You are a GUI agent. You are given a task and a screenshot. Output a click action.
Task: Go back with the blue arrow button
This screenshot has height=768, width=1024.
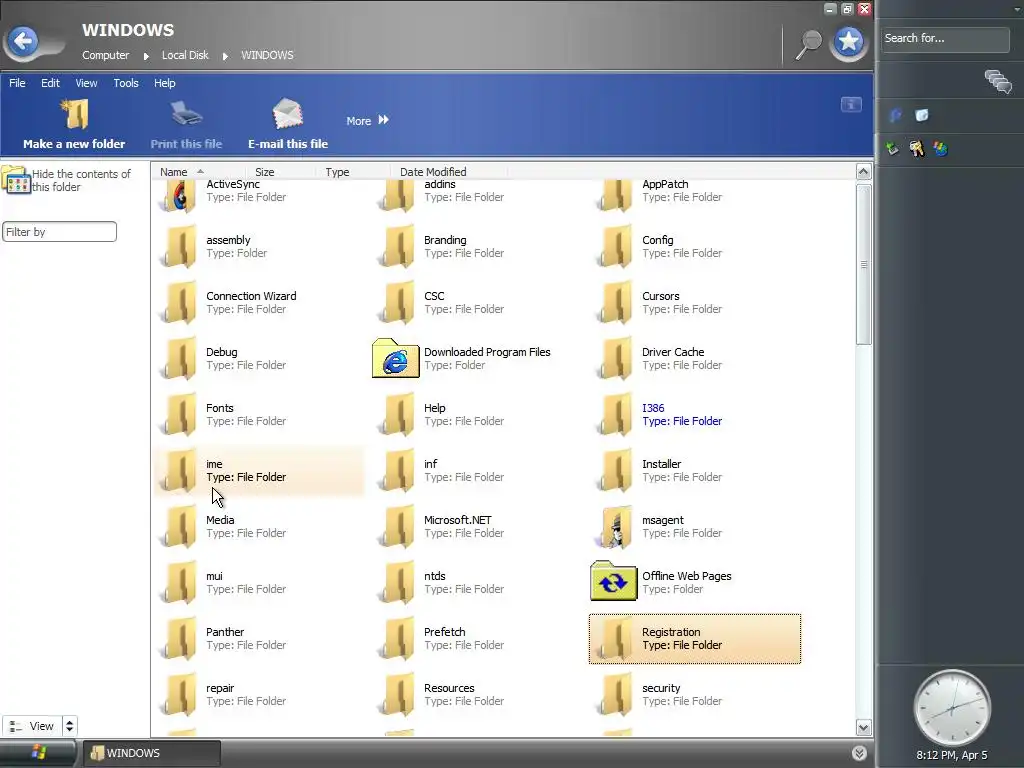(24, 41)
